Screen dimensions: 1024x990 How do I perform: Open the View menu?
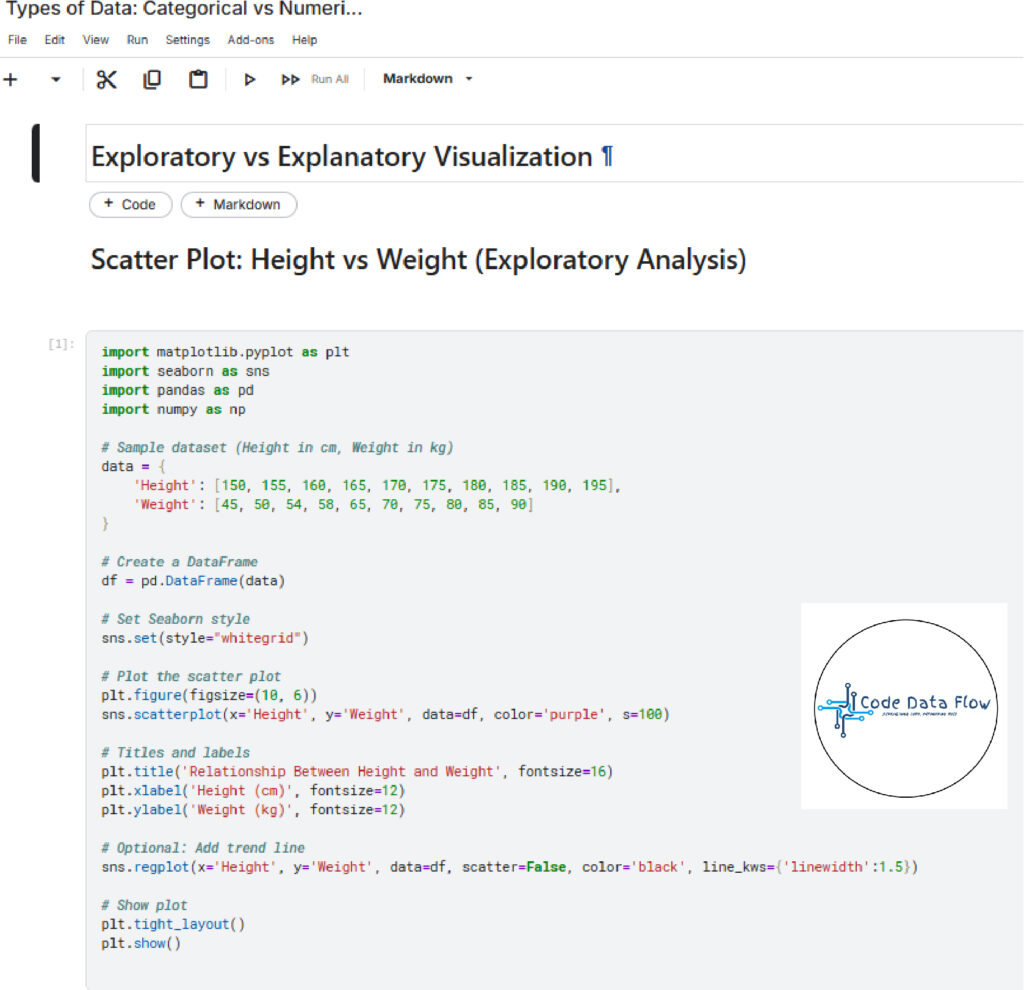(95, 40)
